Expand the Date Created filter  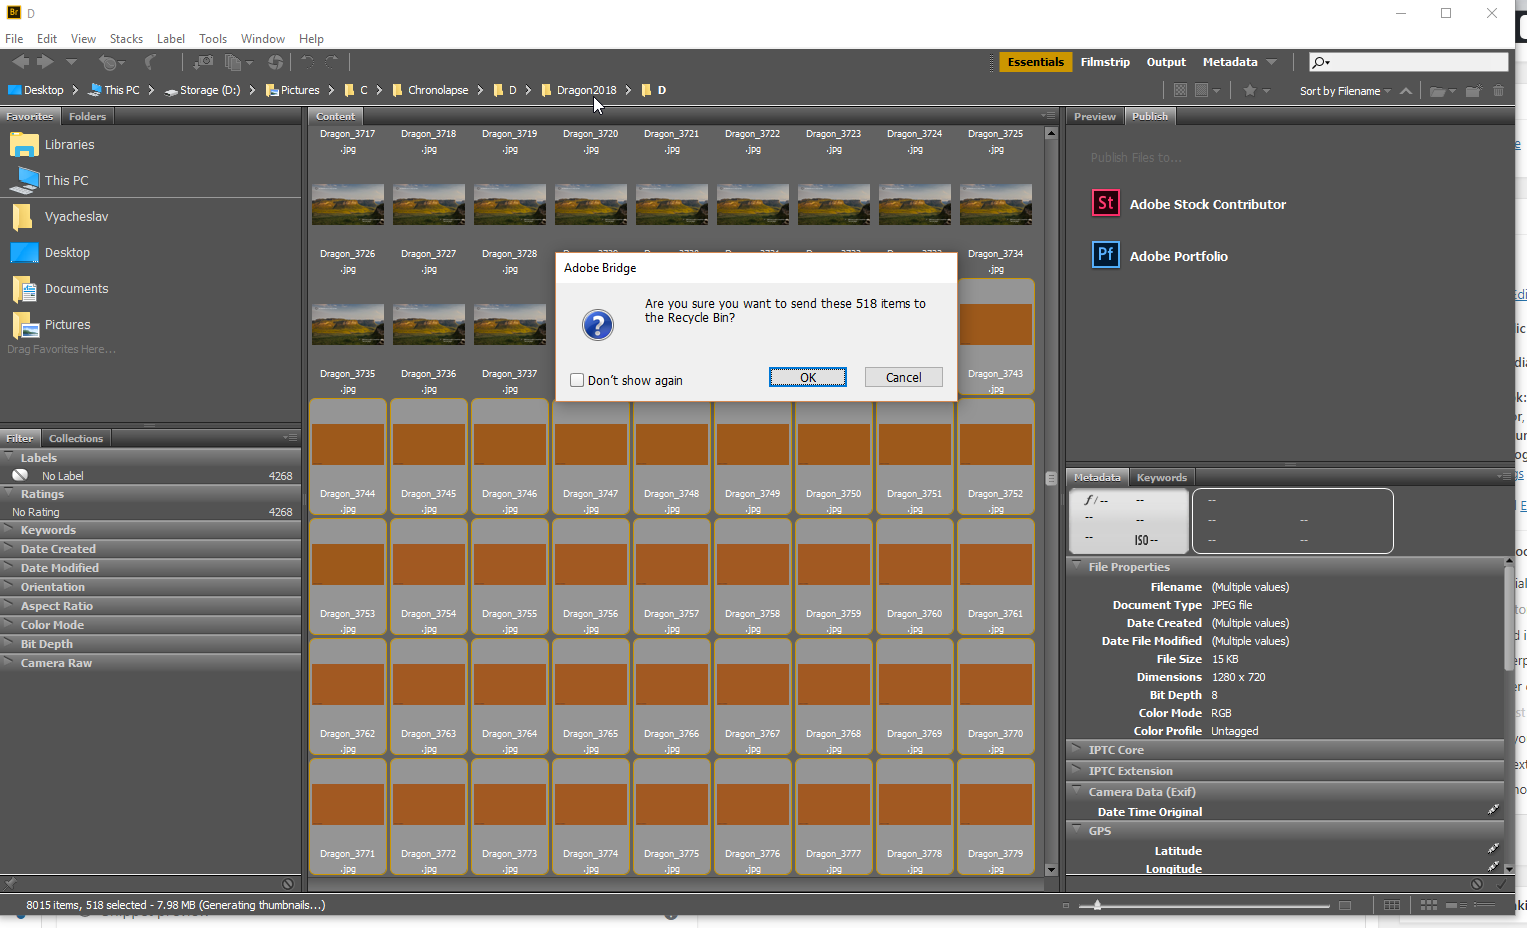(58, 549)
